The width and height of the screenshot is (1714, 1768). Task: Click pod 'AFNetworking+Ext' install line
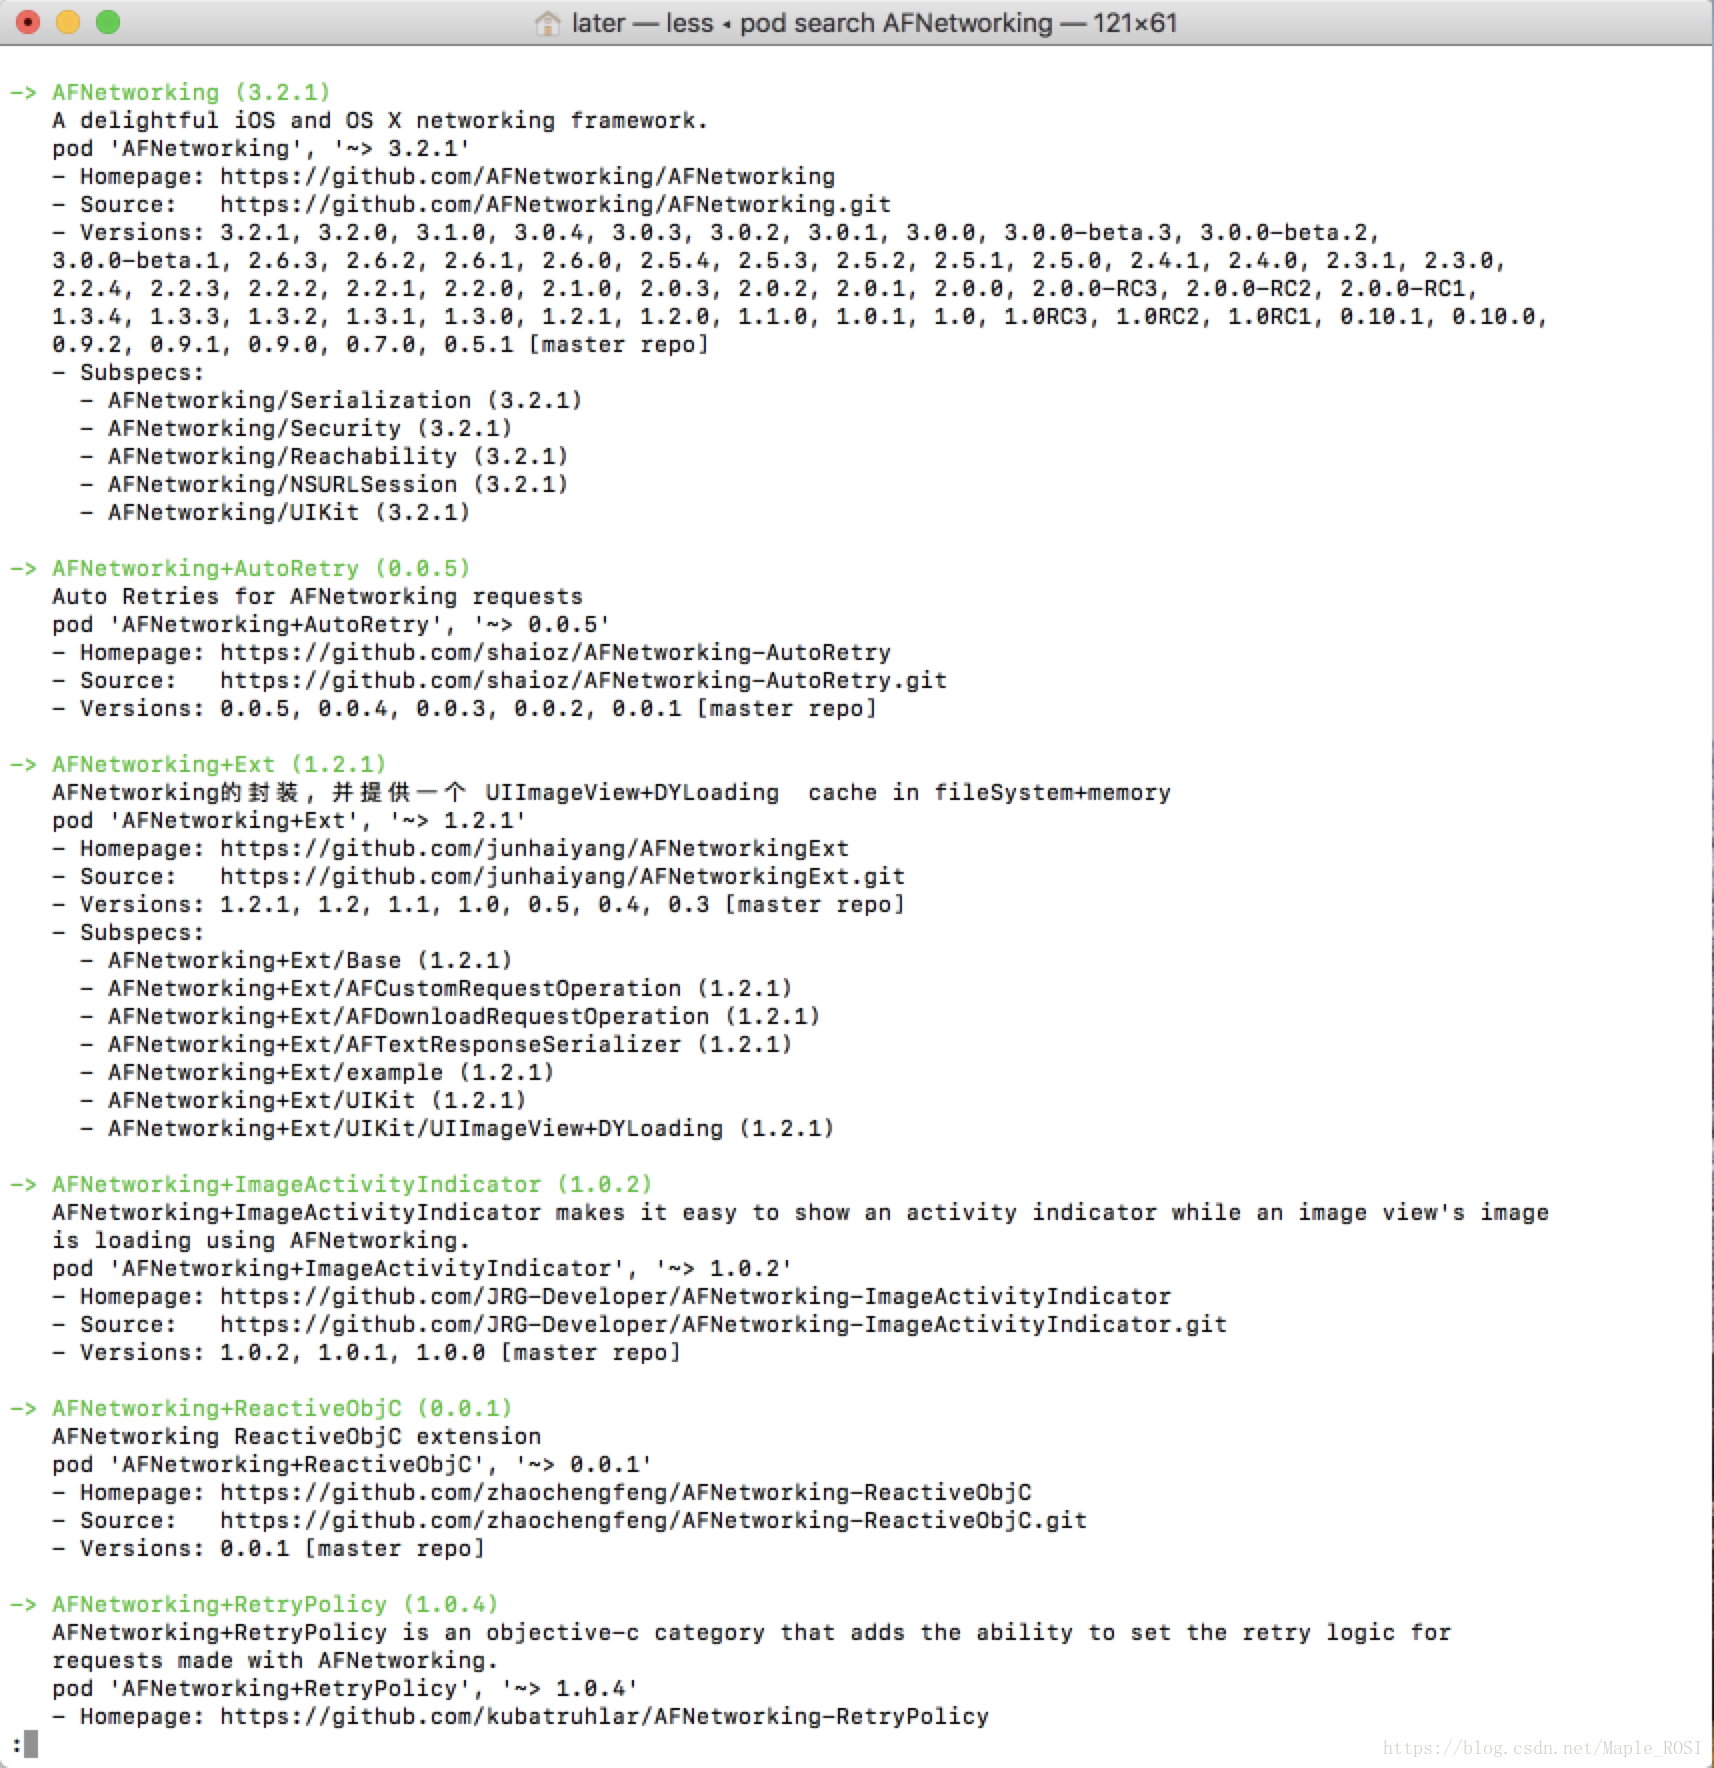point(289,820)
